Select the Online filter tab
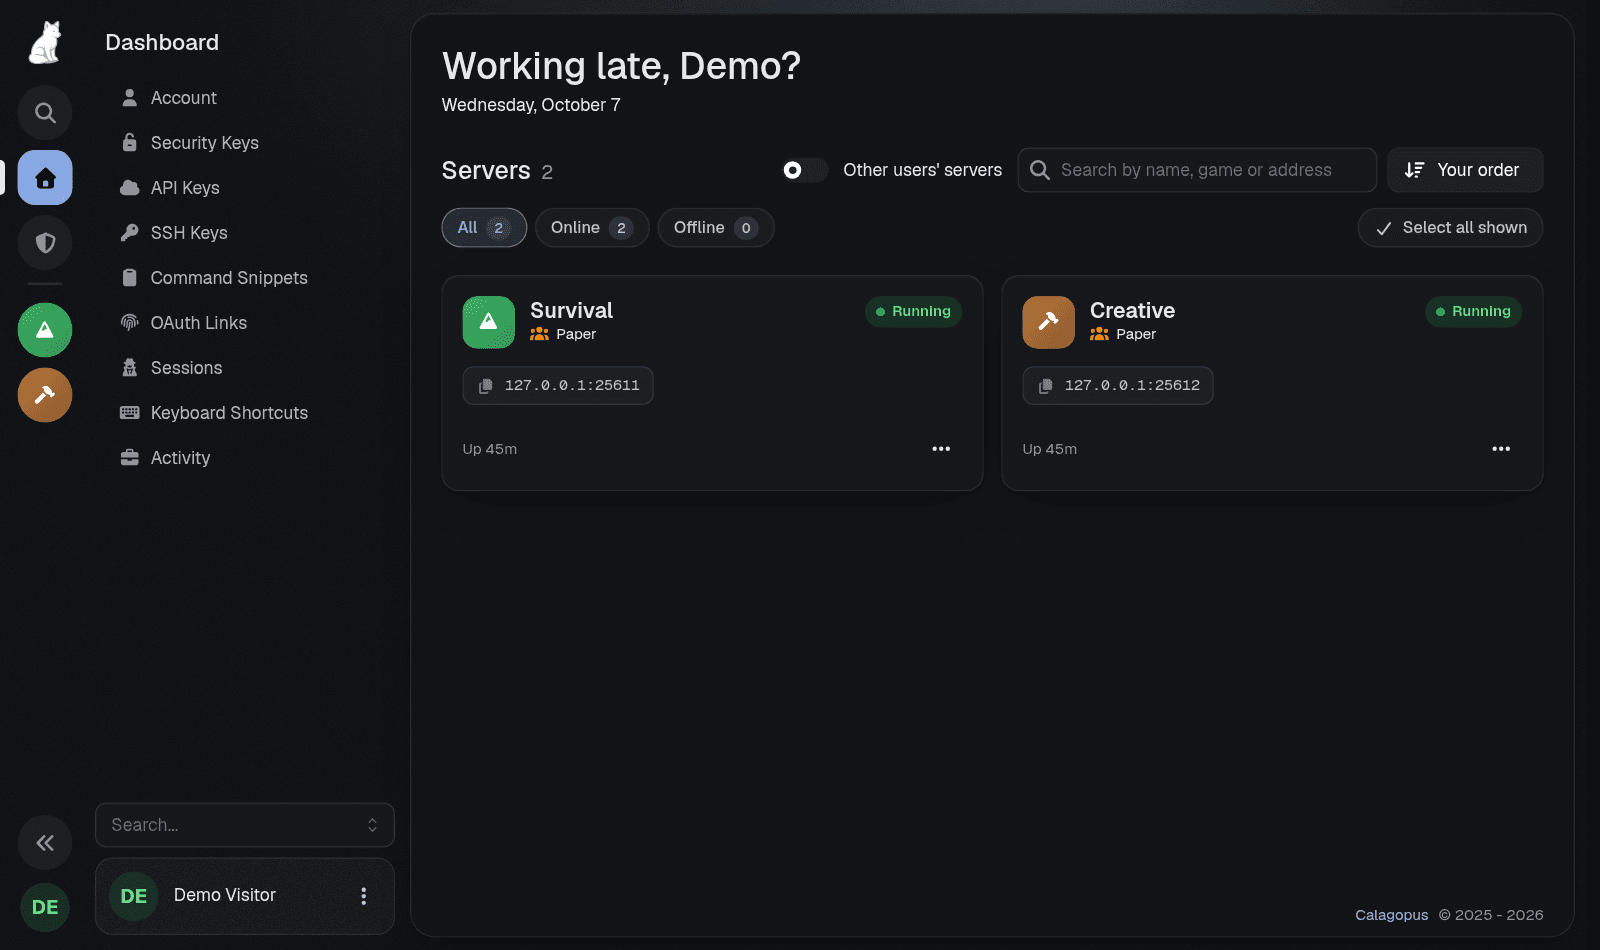Image resolution: width=1600 pixels, height=950 pixels. point(592,228)
